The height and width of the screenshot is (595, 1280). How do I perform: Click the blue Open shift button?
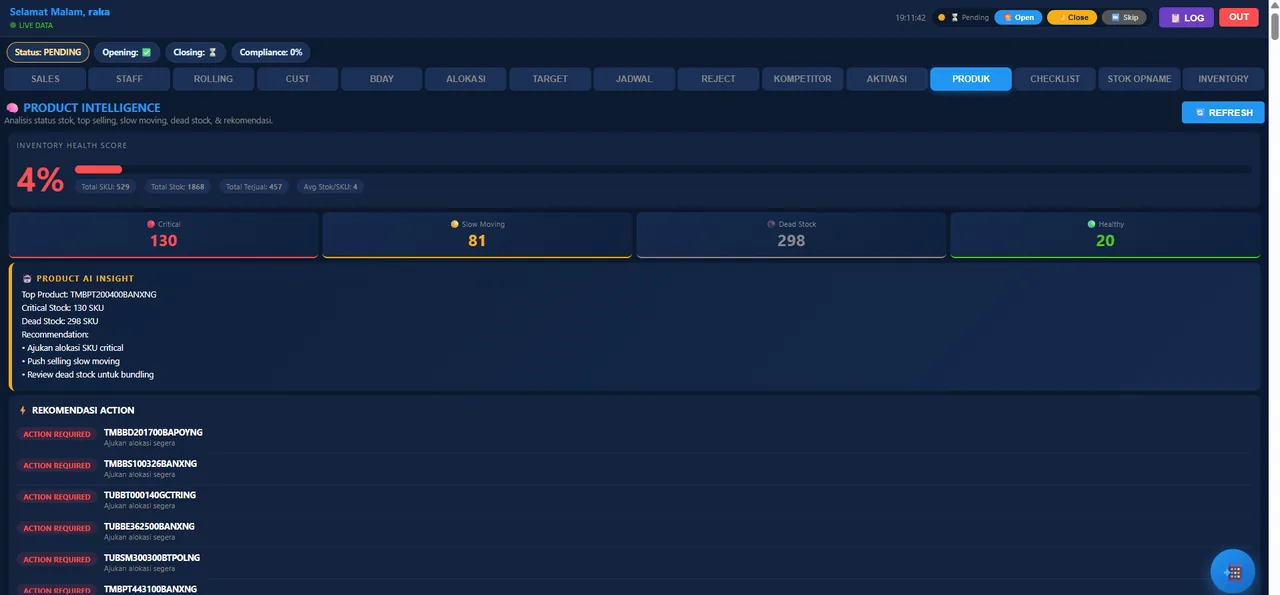(1018, 17)
